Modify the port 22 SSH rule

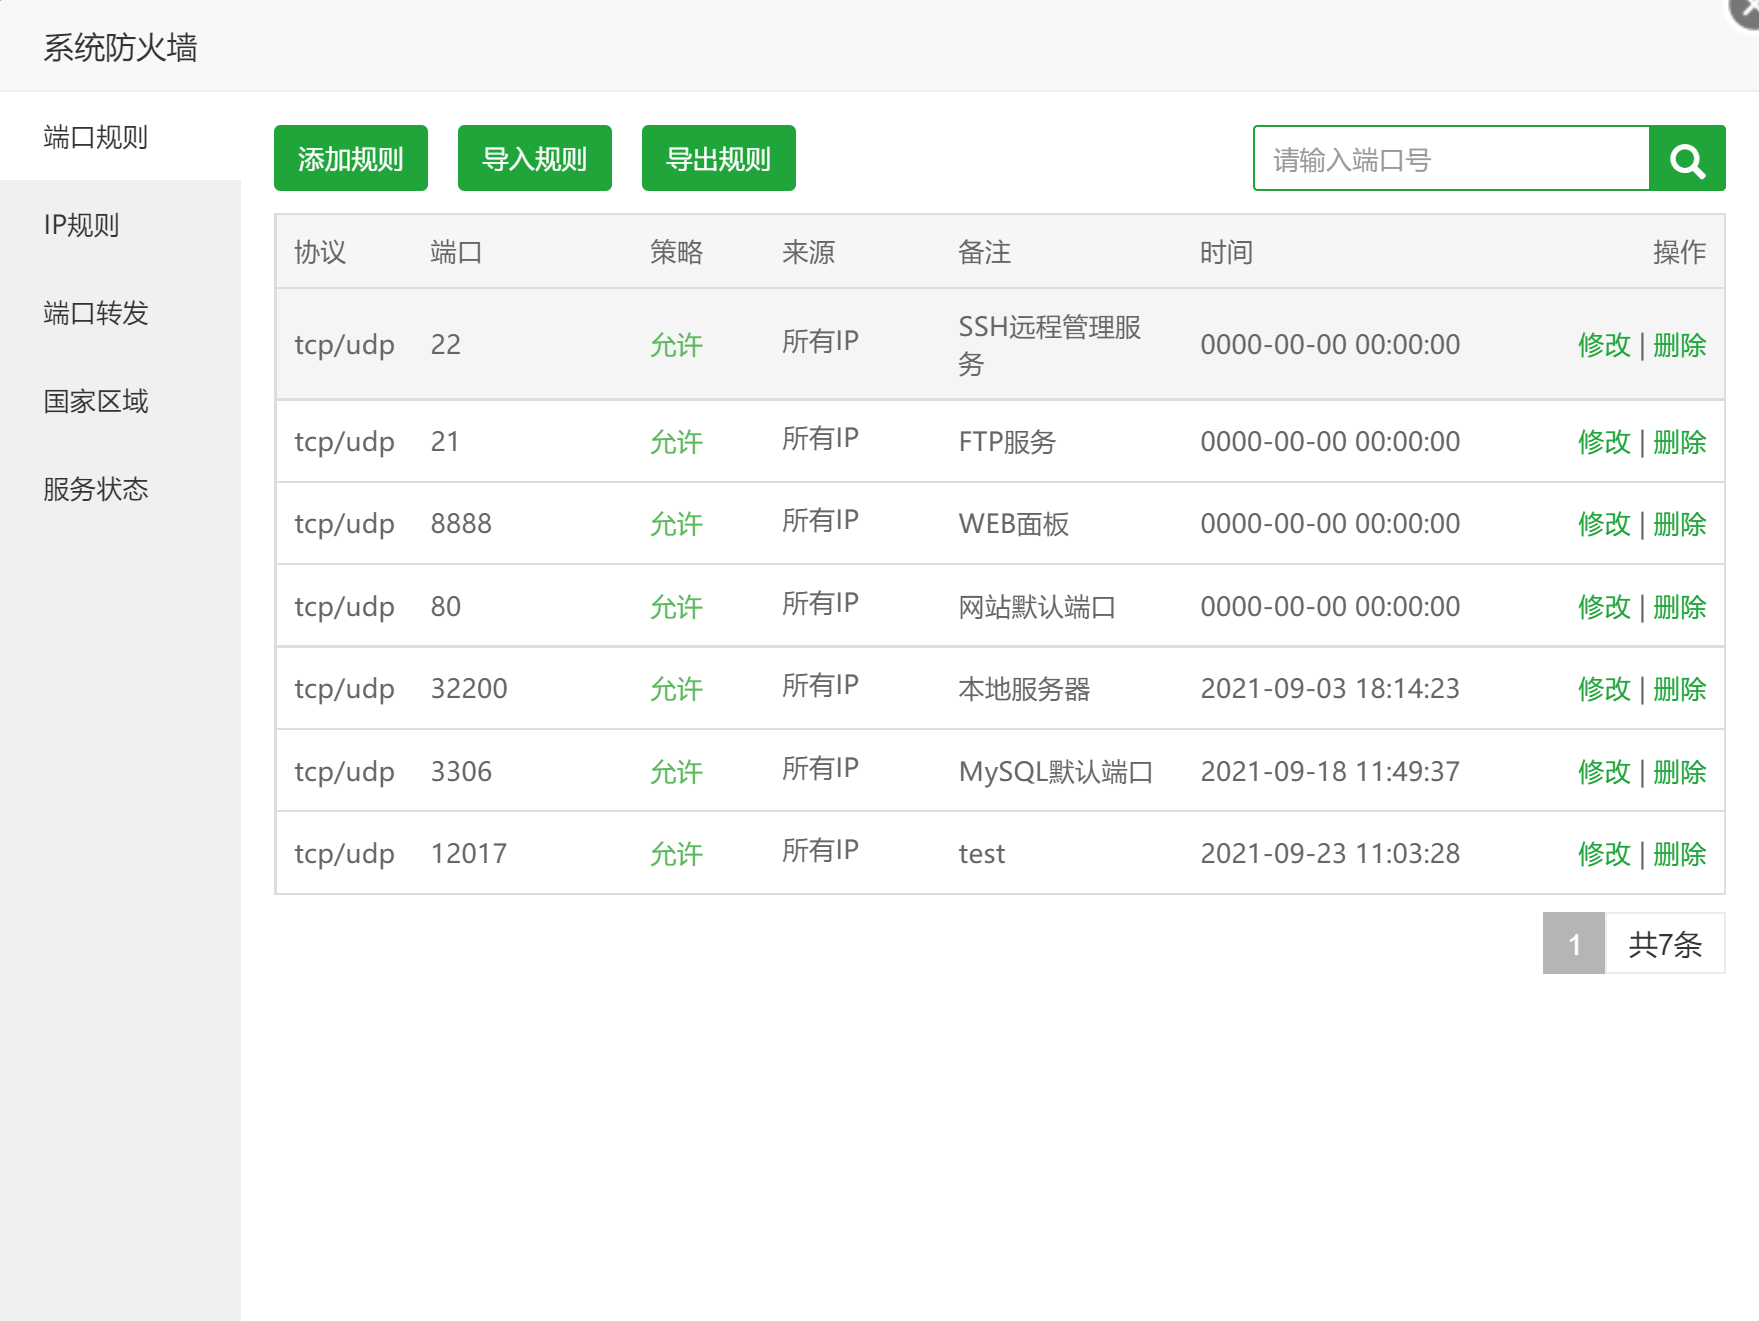[x=1603, y=345]
